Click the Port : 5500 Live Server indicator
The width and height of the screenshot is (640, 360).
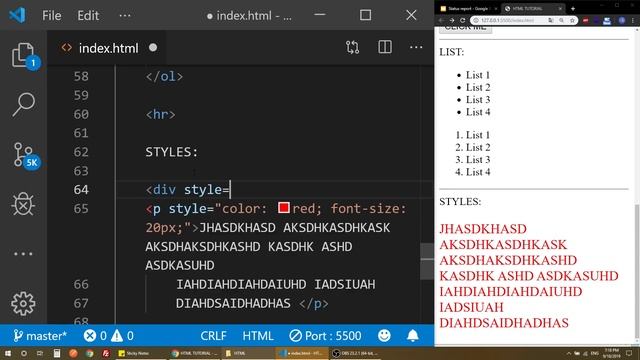[325, 336]
